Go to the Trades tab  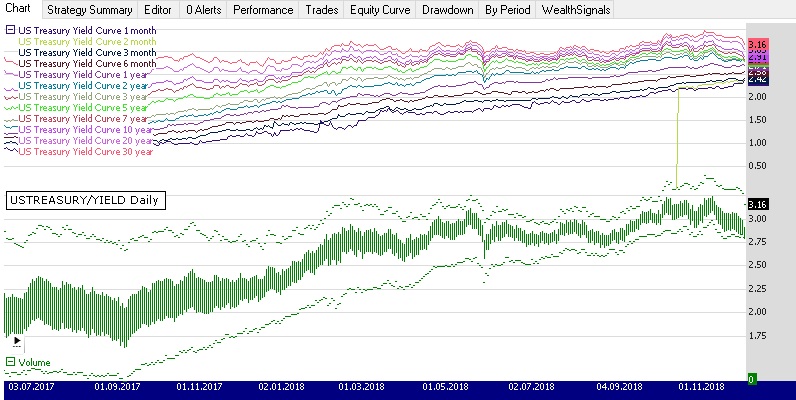[x=321, y=10]
